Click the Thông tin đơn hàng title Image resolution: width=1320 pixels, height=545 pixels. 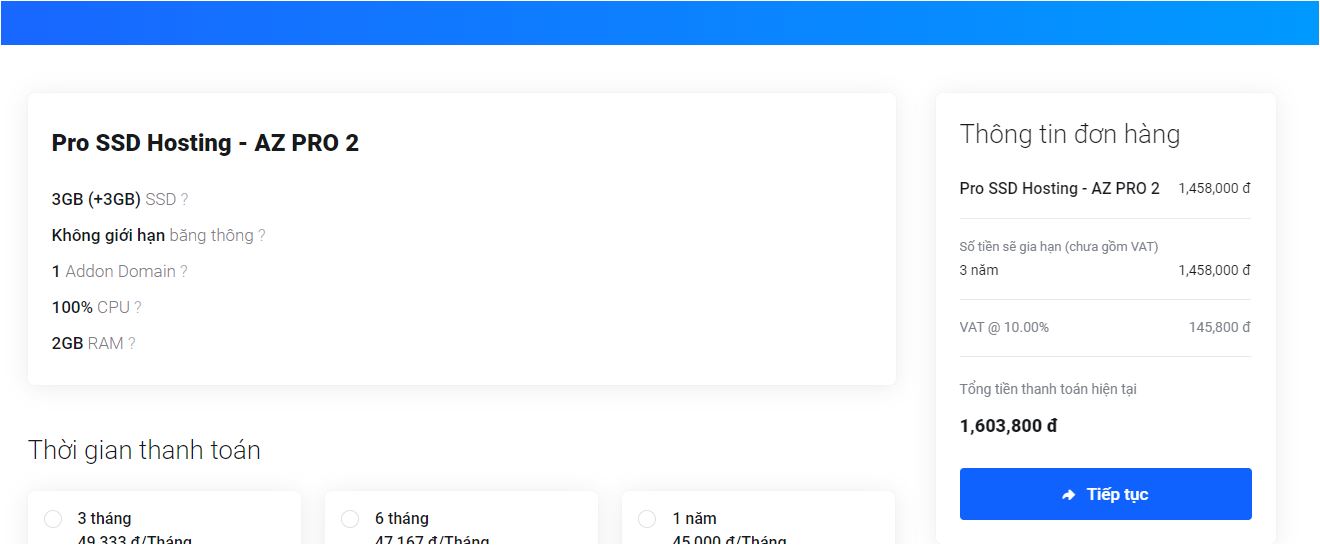click(x=1070, y=134)
